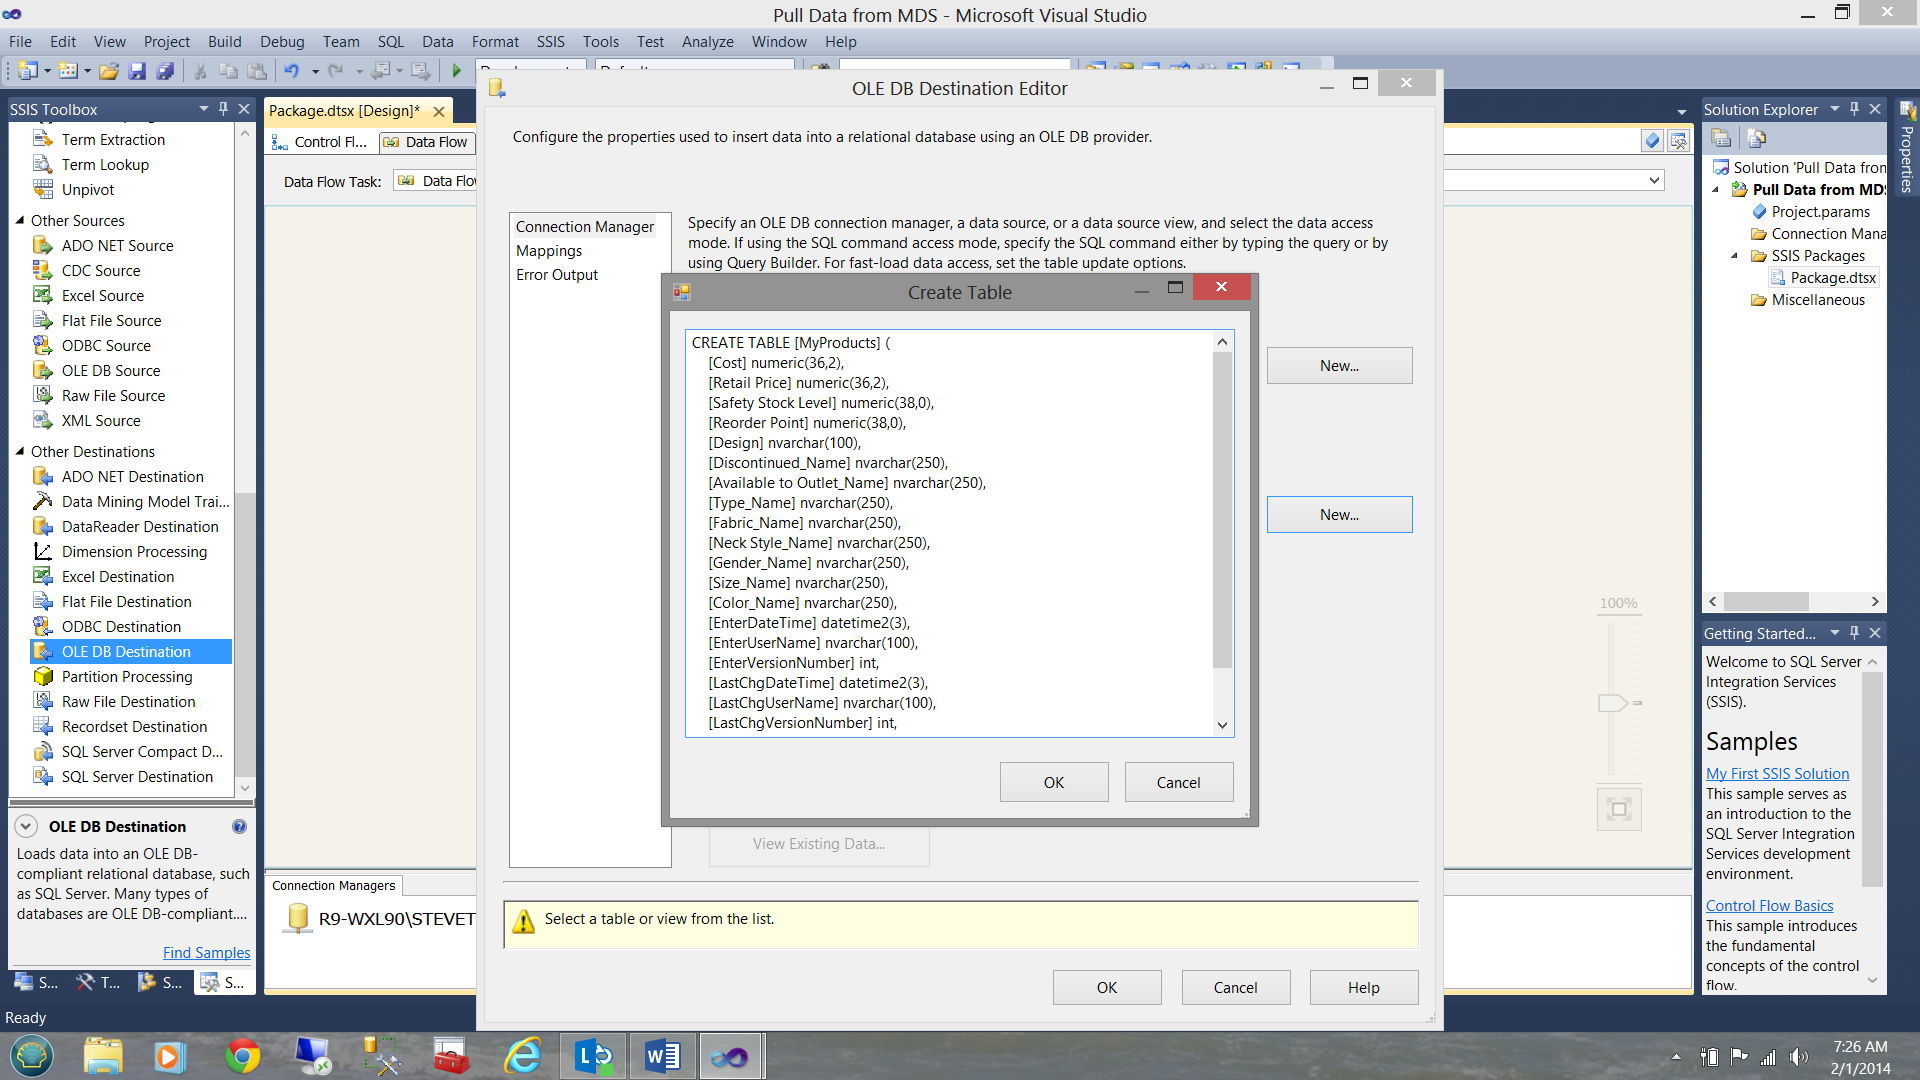
Task: Select the Connection Manager tab
Action: point(585,225)
